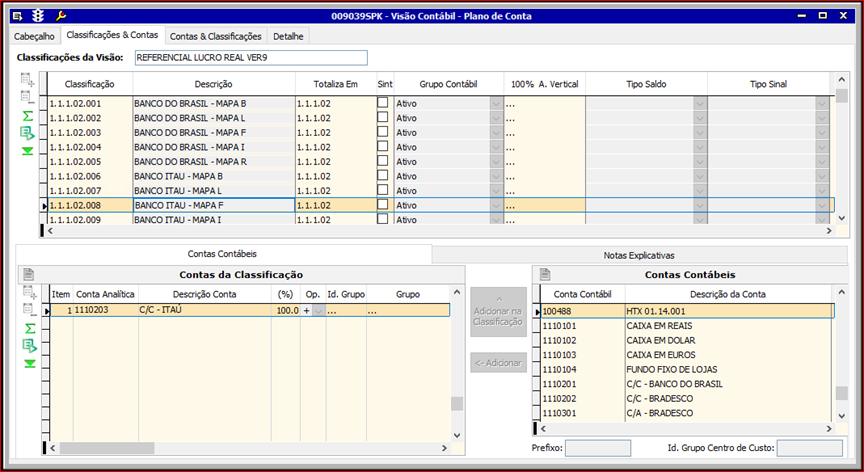Expand Tipo Sinal dropdown for row 1.1.1.02.008
This screenshot has height=472, width=864.
click(822, 205)
